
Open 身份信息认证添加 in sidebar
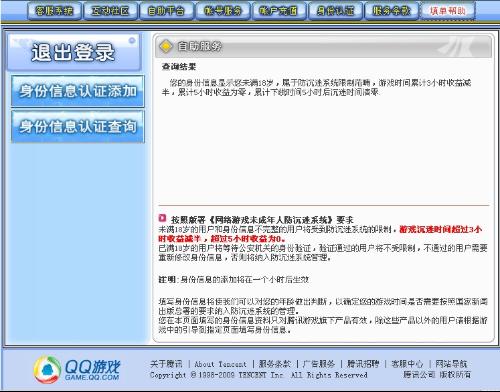tap(78, 91)
